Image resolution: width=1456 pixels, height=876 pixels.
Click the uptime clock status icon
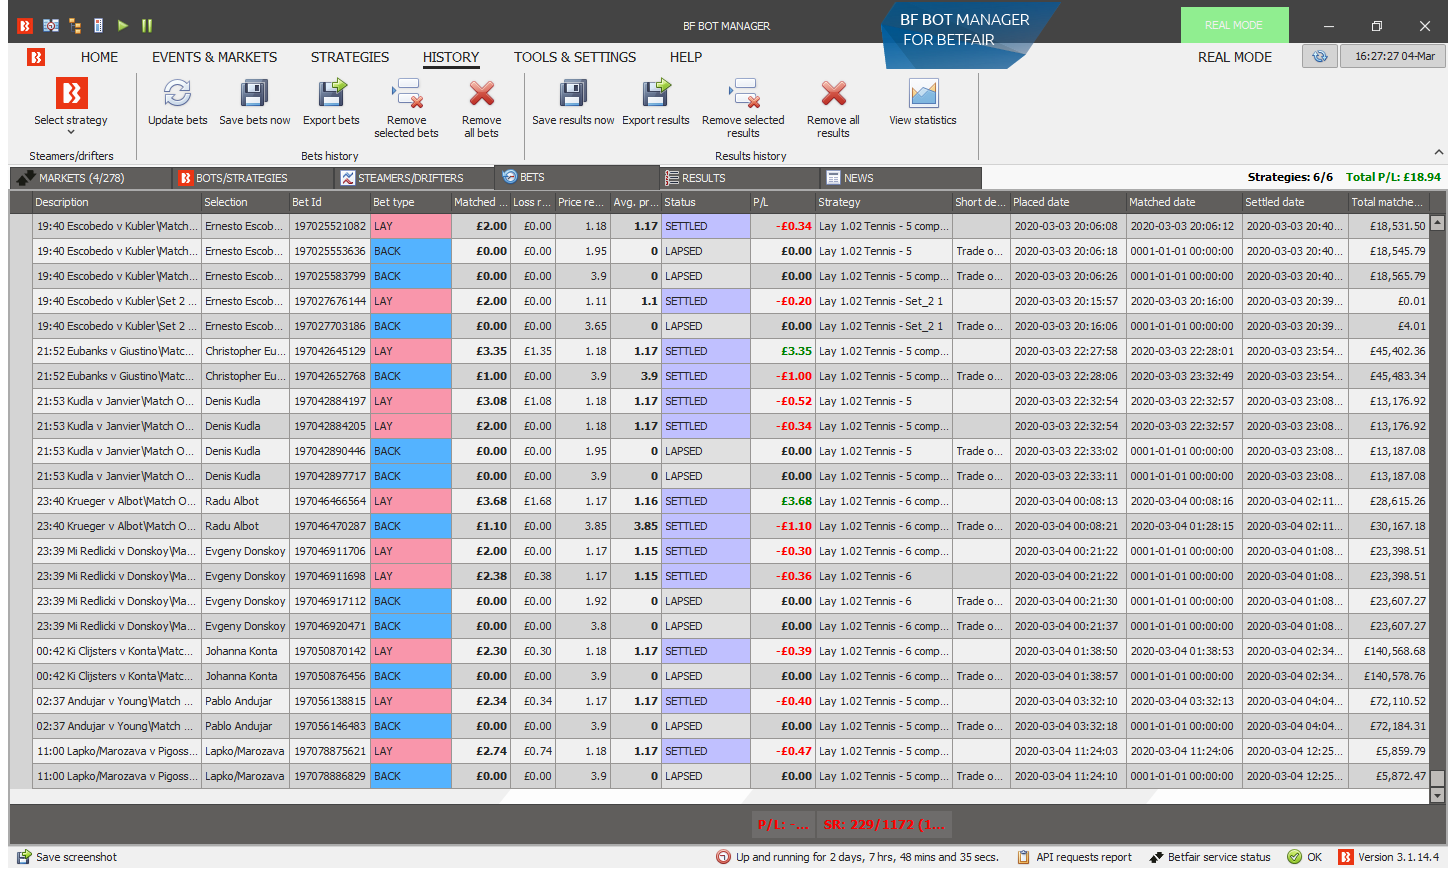click(x=723, y=857)
